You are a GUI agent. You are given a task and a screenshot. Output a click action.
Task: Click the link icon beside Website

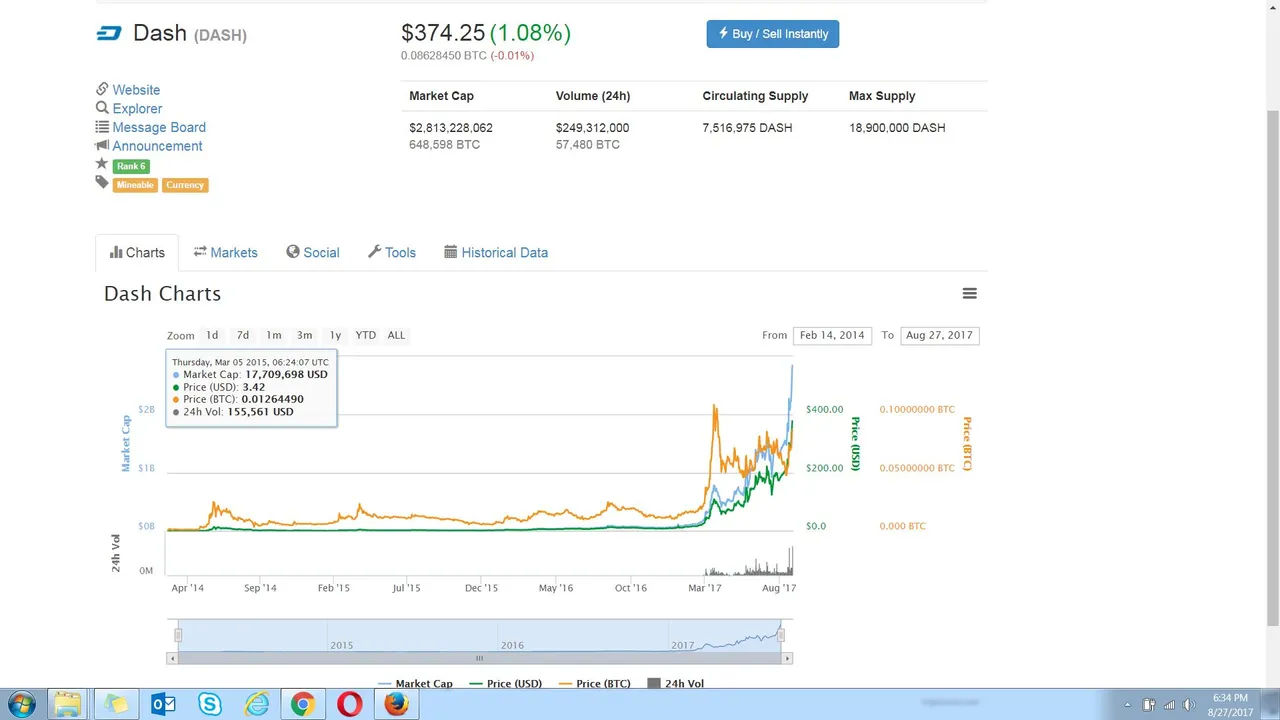click(x=102, y=89)
